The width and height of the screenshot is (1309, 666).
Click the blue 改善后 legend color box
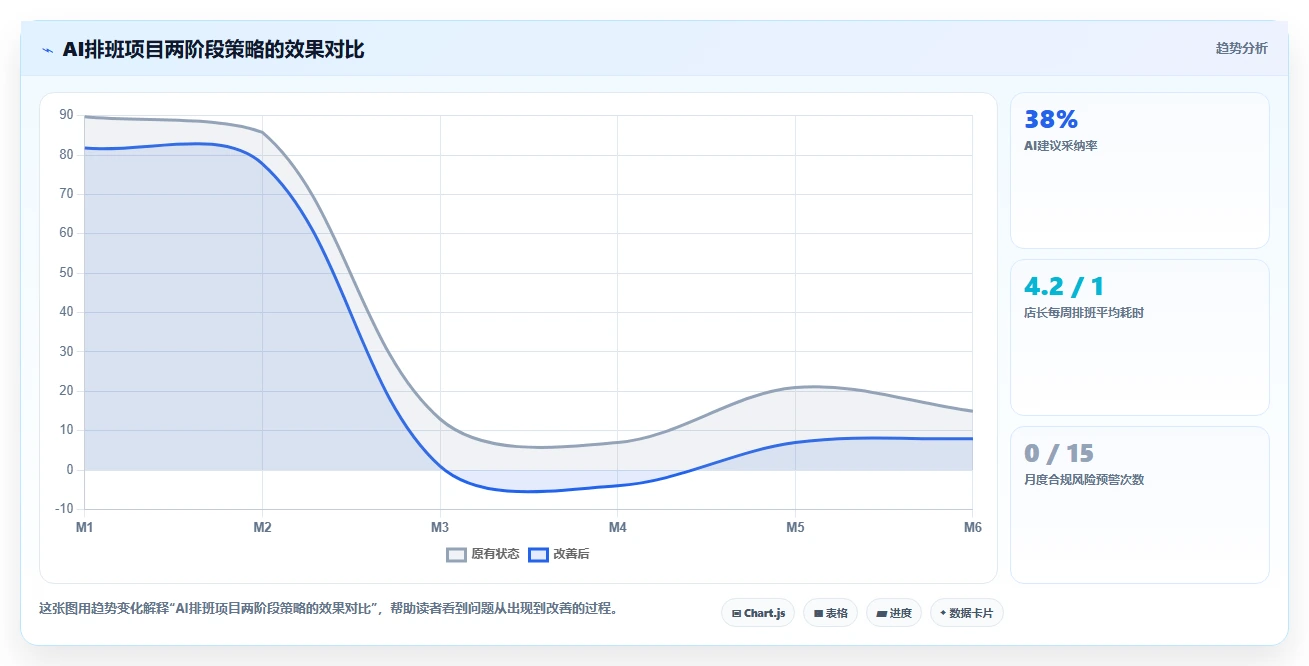pyautogui.click(x=538, y=554)
